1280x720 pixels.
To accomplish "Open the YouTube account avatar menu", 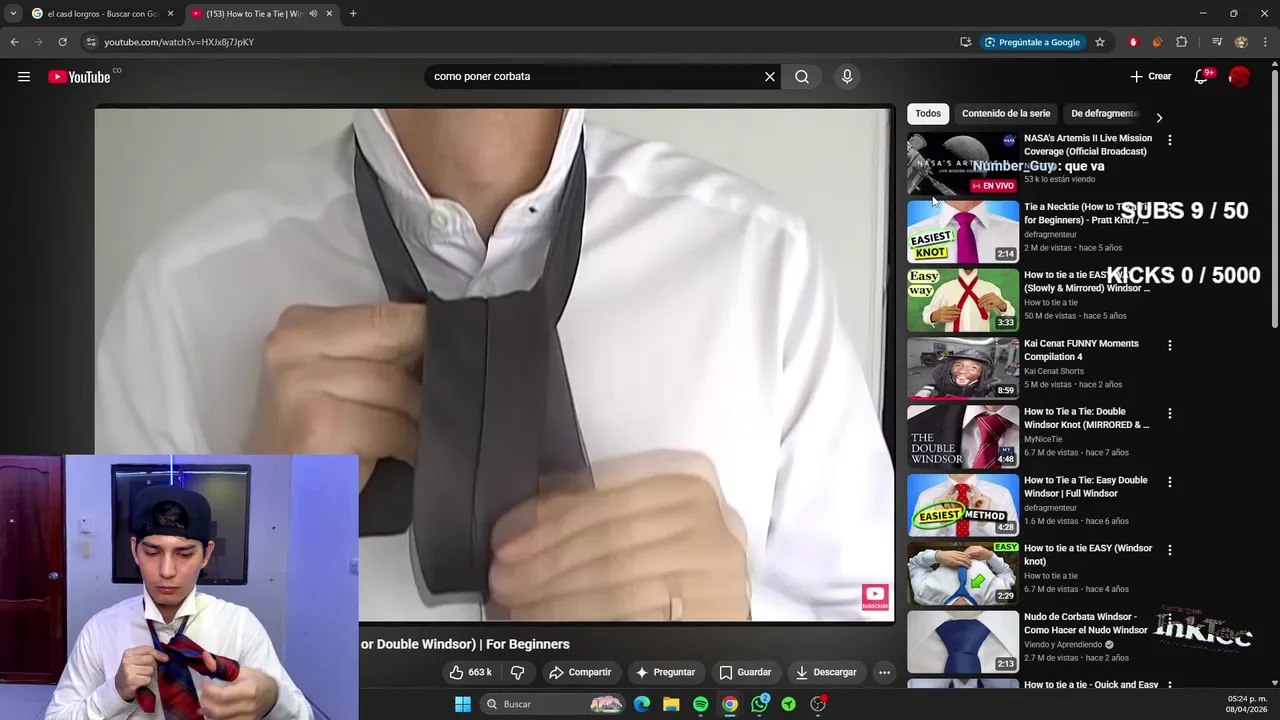I will [x=1239, y=76].
